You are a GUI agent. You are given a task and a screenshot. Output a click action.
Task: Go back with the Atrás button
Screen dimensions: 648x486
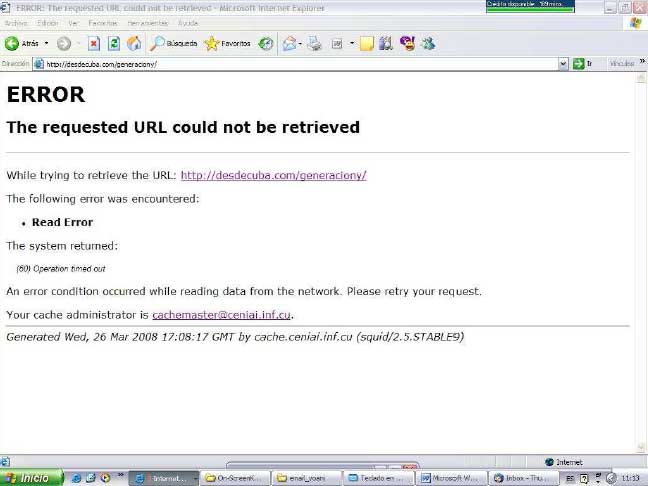click(x=21, y=43)
